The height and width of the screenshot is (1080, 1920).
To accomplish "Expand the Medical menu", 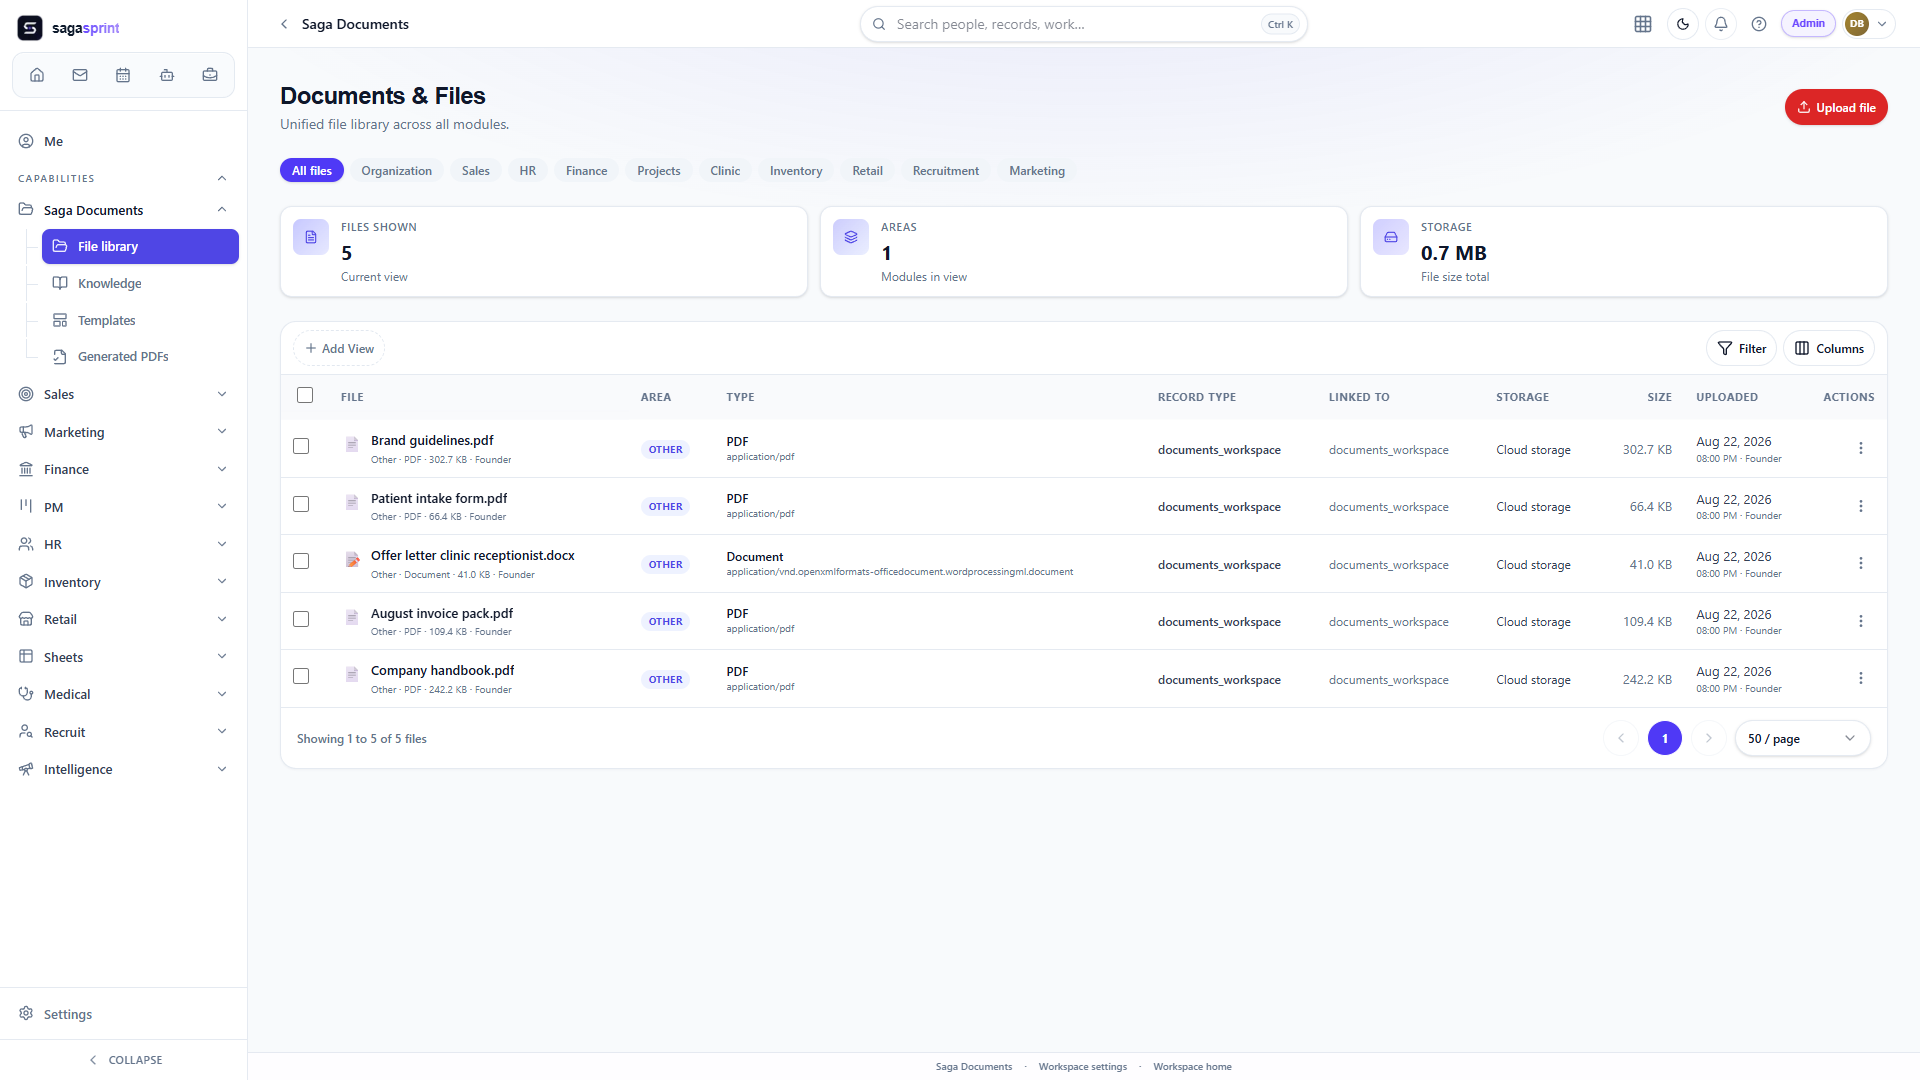I will tap(222, 694).
